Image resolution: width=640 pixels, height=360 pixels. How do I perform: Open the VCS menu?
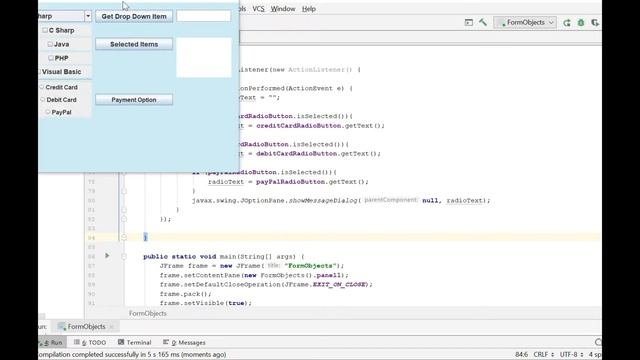pyautogui.click(x=258, y=9)
